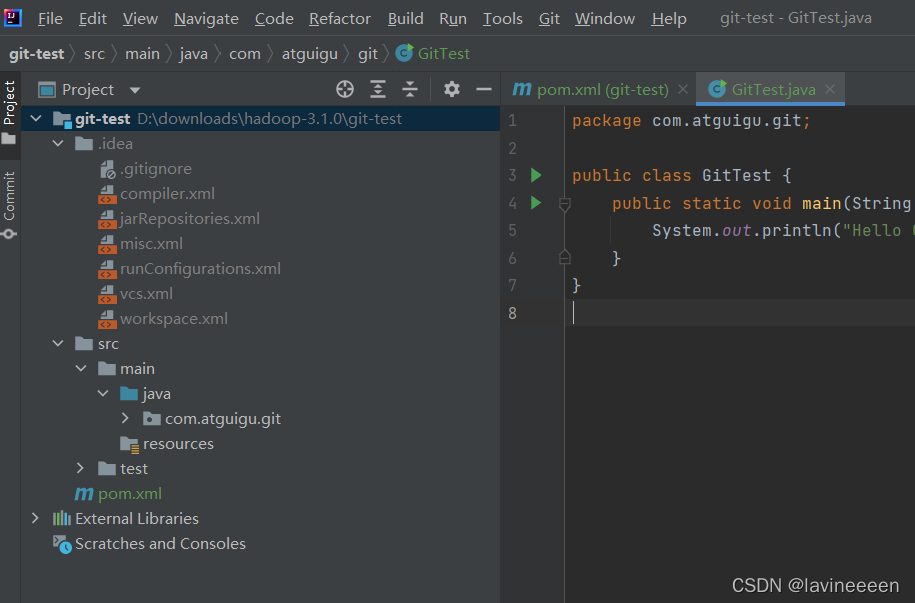This screenshot has height=603, width=915.
Task: Open the View menu
Action: [x=140, y=19]
